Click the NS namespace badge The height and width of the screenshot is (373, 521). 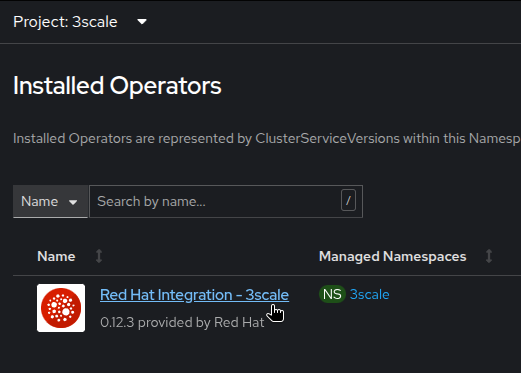coord(332,294)
